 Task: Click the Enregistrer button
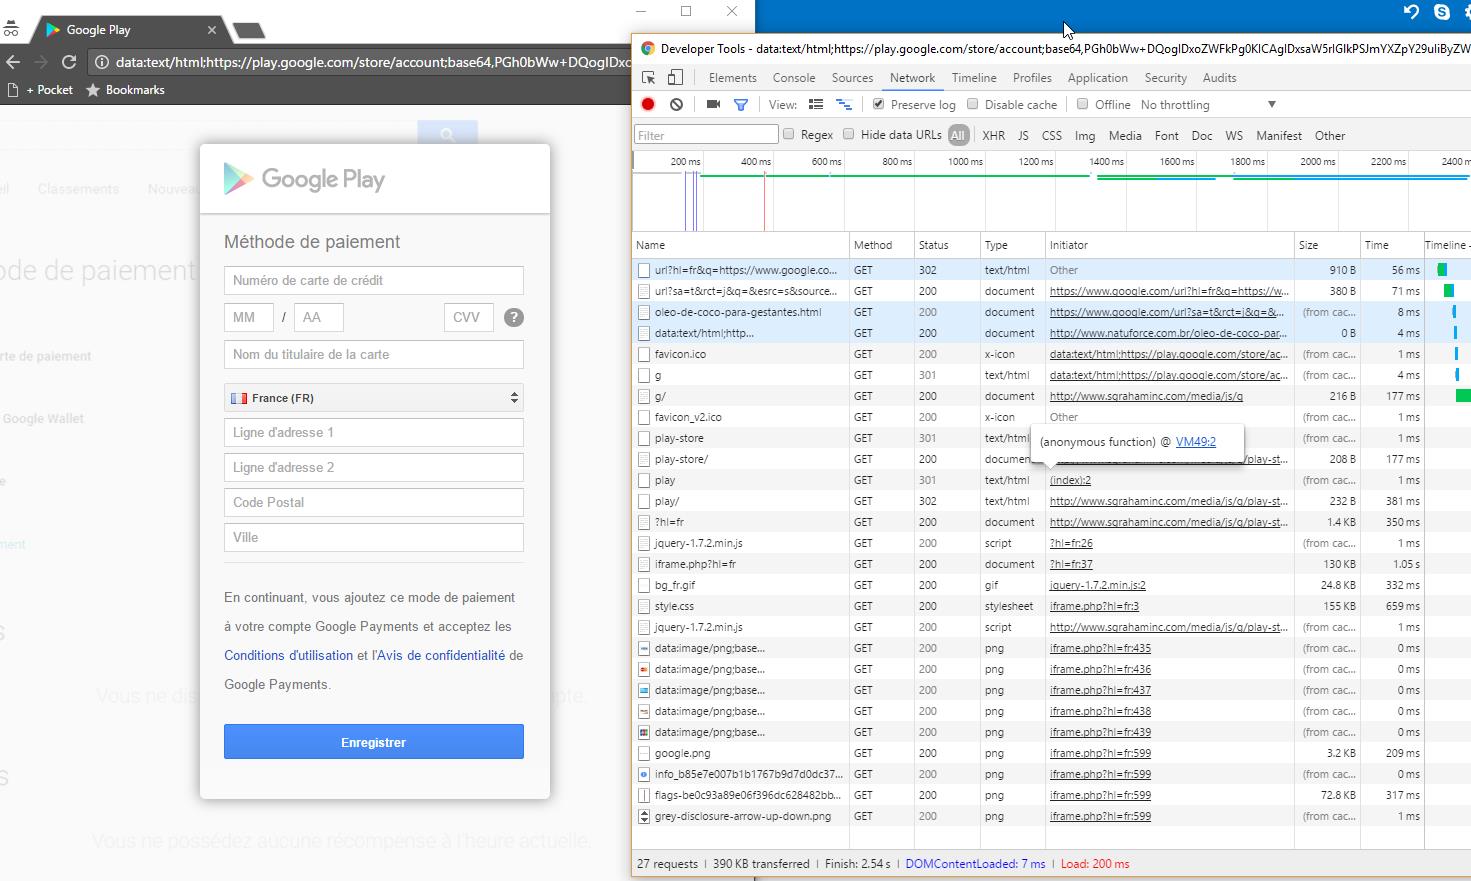point(374,742)
